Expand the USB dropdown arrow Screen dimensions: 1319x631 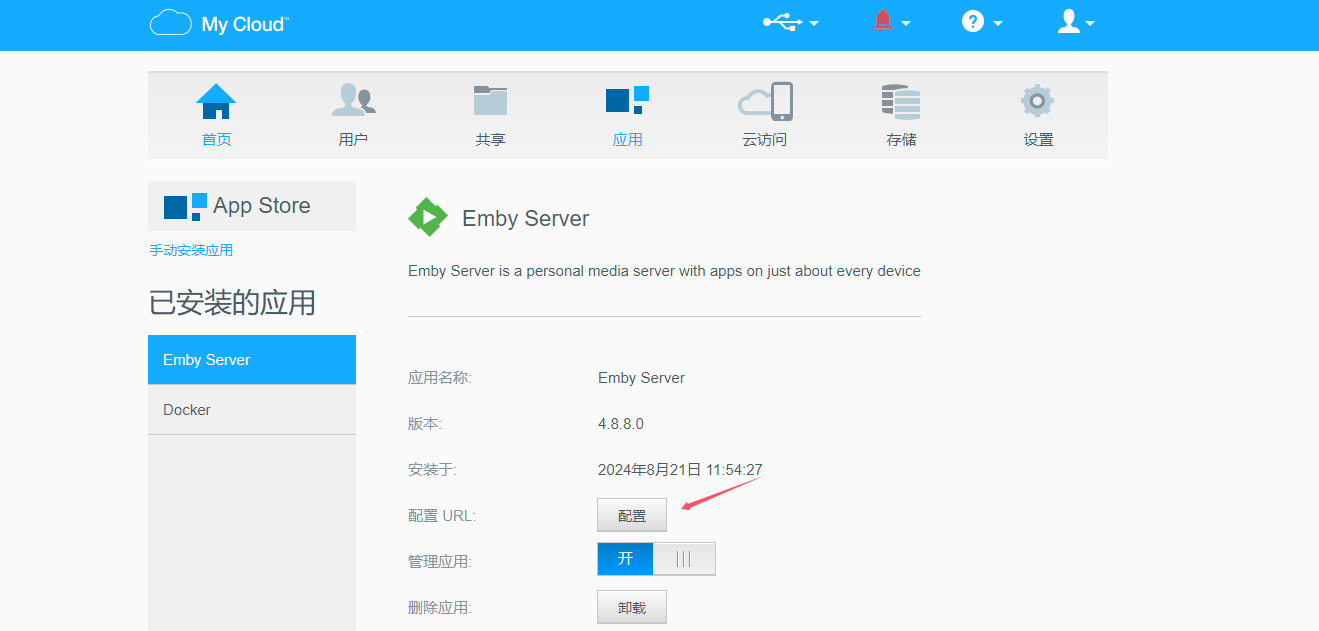click(814, 24)
